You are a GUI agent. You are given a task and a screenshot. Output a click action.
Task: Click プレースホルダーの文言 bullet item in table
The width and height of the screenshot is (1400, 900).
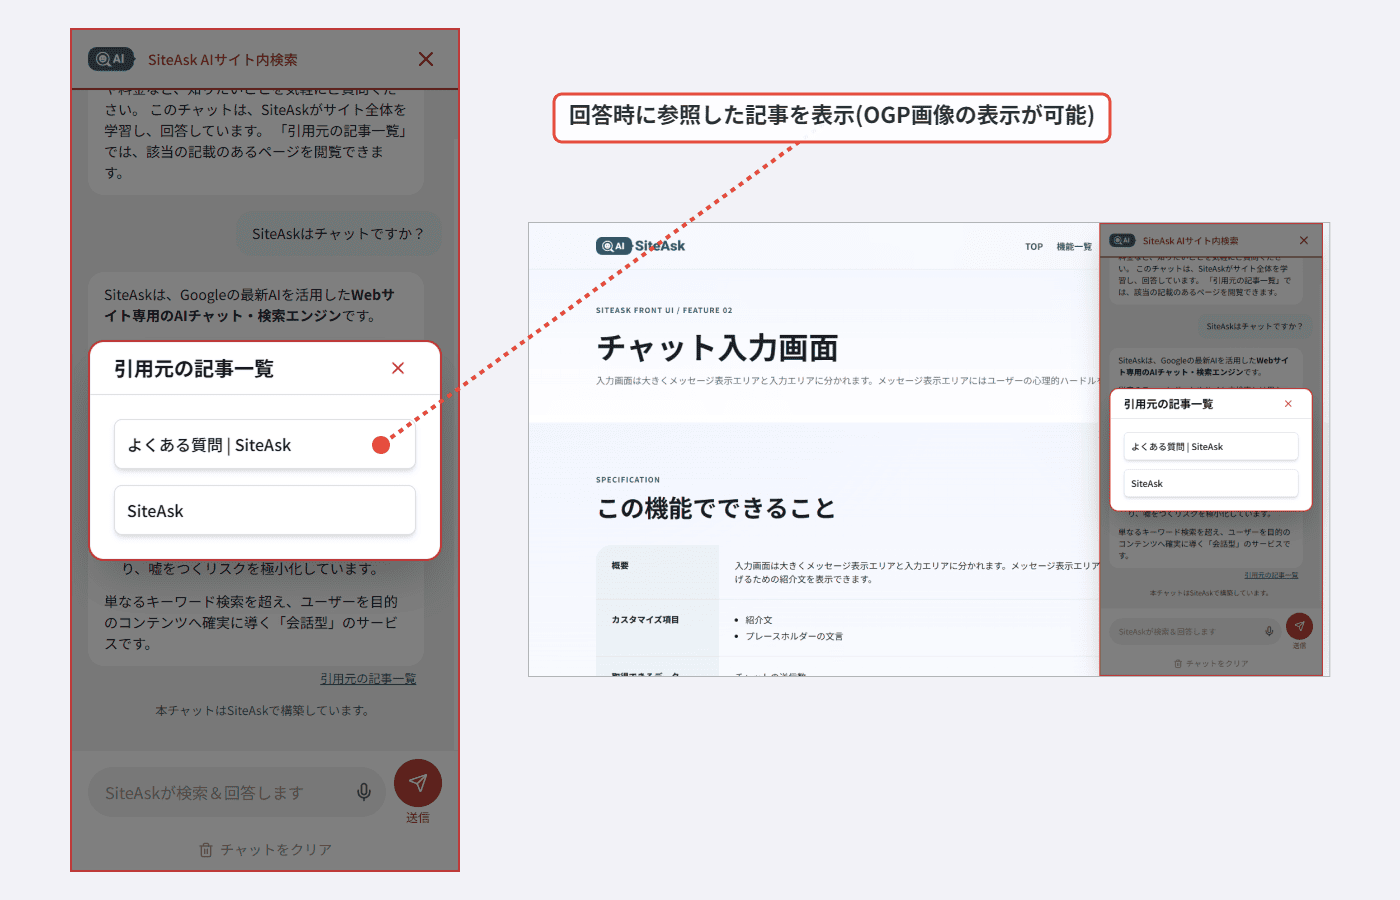coord(794,636)
